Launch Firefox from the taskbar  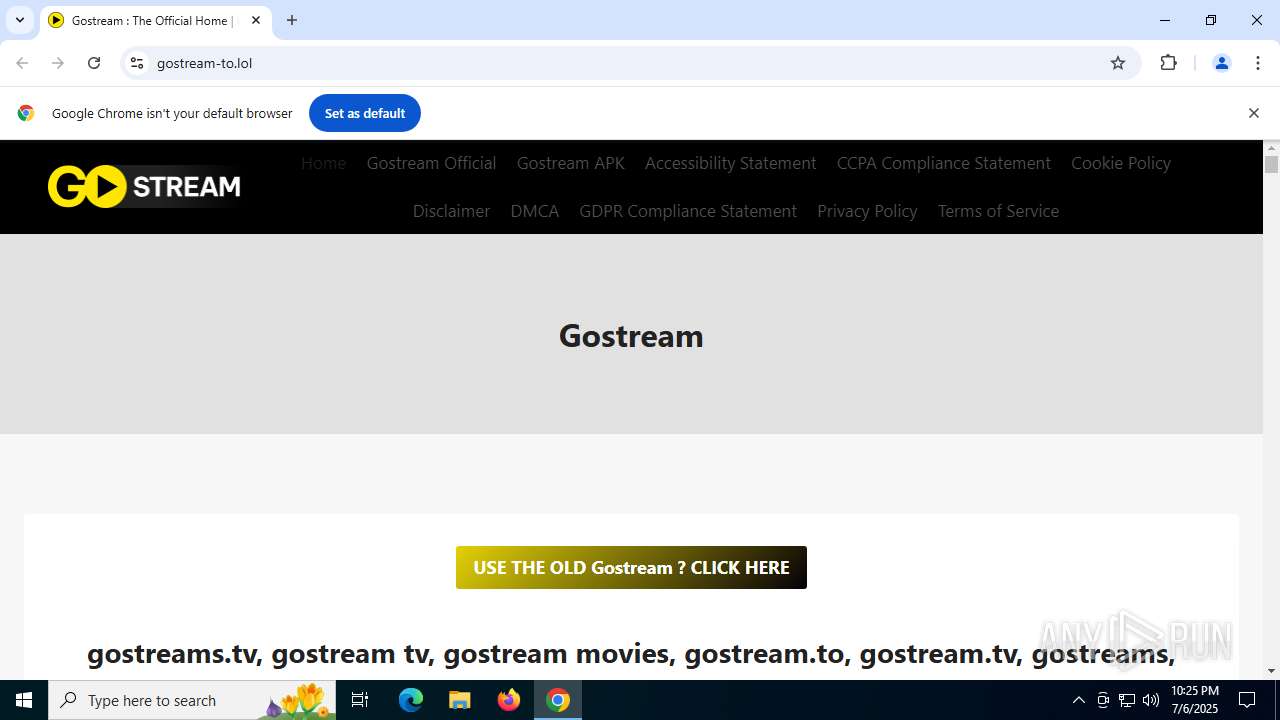509,700
